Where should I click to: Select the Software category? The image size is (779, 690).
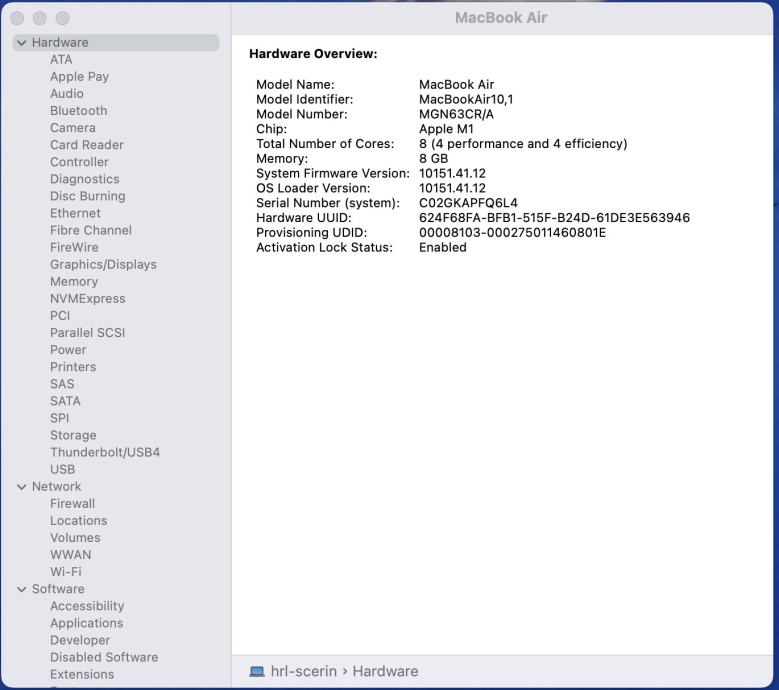pyautogui.click(x=58, y=589)
